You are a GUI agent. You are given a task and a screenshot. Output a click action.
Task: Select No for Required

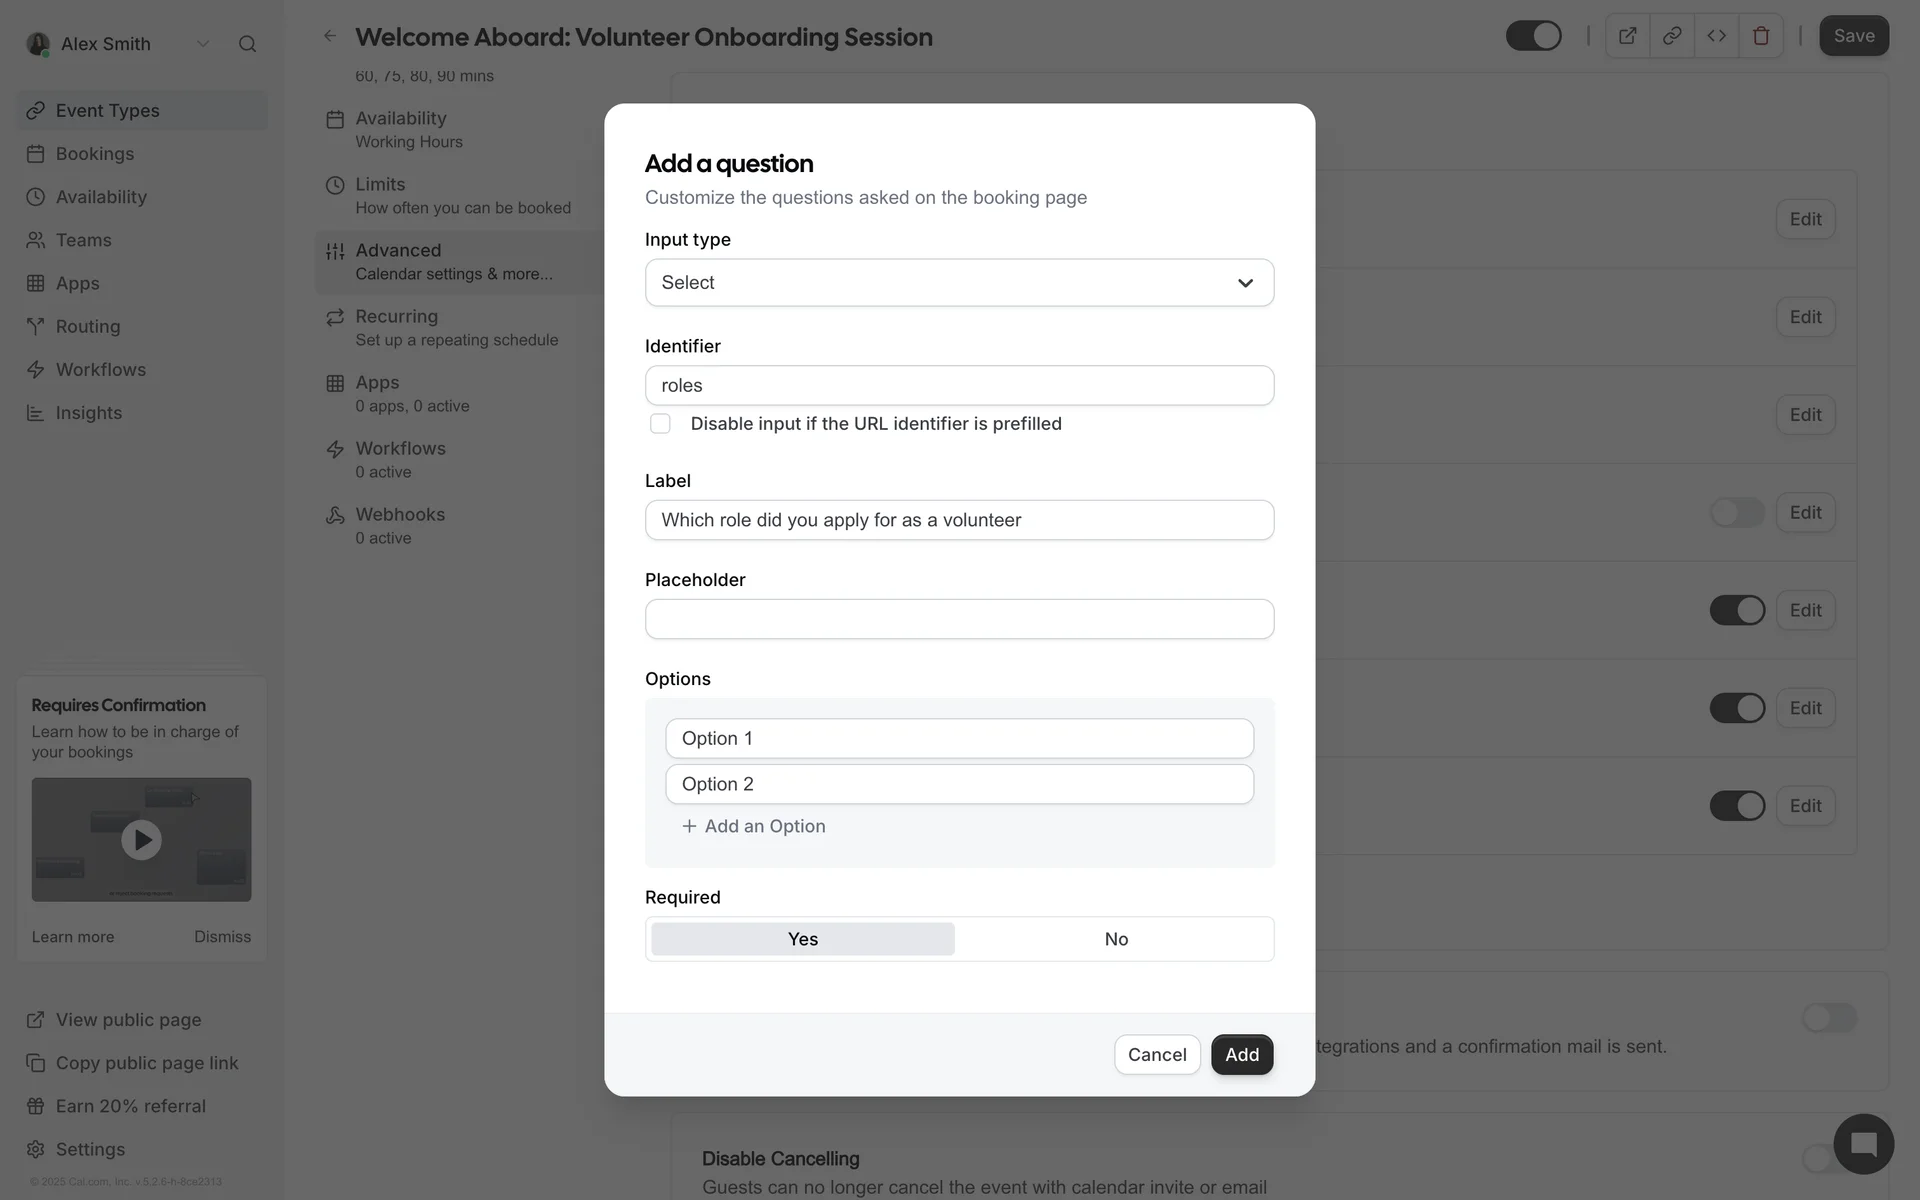click(x=1115, y=939)
